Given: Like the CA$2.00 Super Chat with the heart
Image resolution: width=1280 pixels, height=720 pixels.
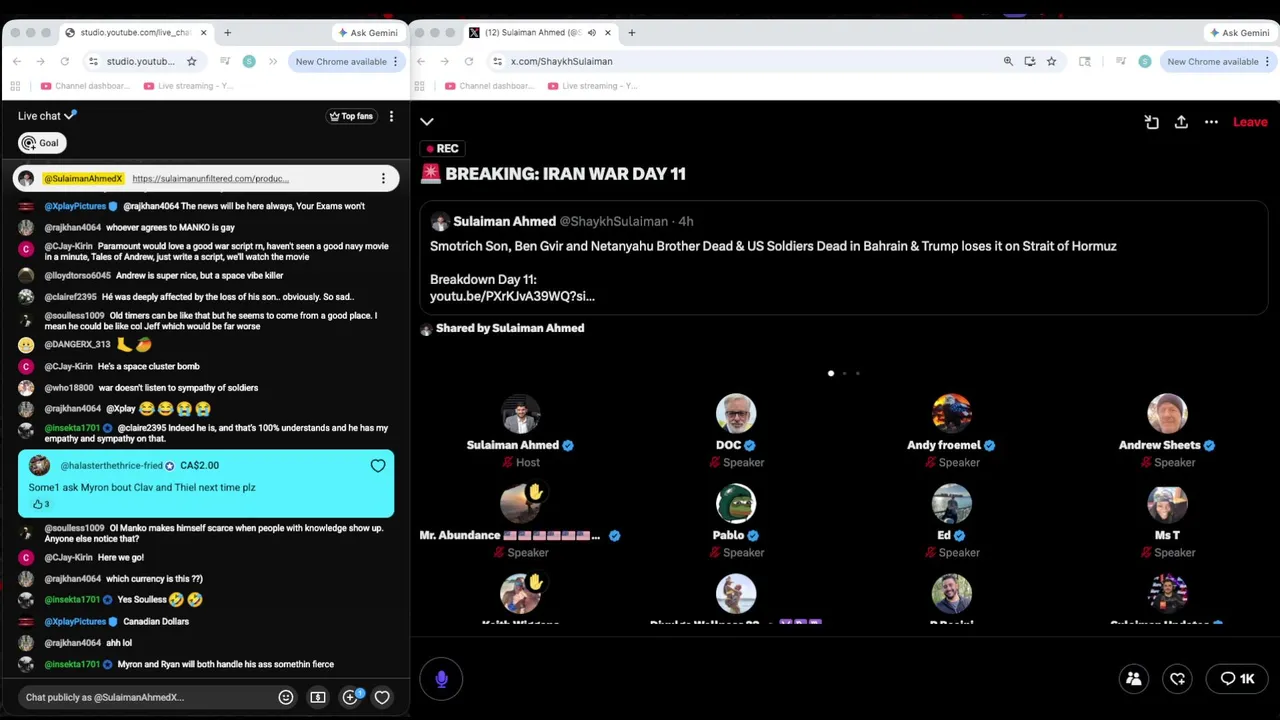Looking at the screenshot, I should tap(378, 466).
